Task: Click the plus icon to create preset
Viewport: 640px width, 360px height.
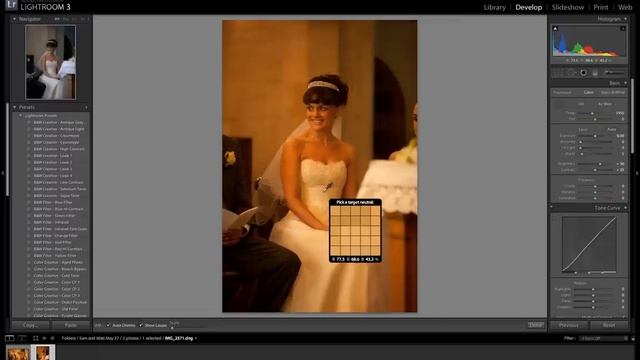Action: coord(86,107)
